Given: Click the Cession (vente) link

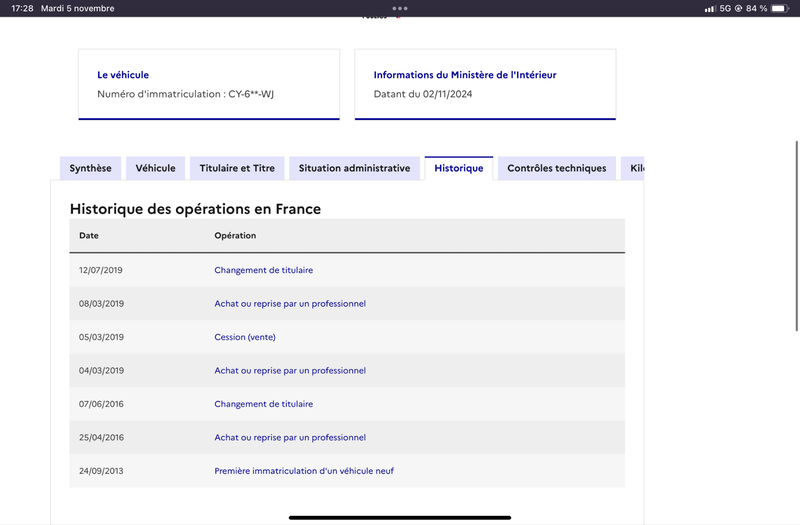Looking at the screenshot, I should (245, 337).
